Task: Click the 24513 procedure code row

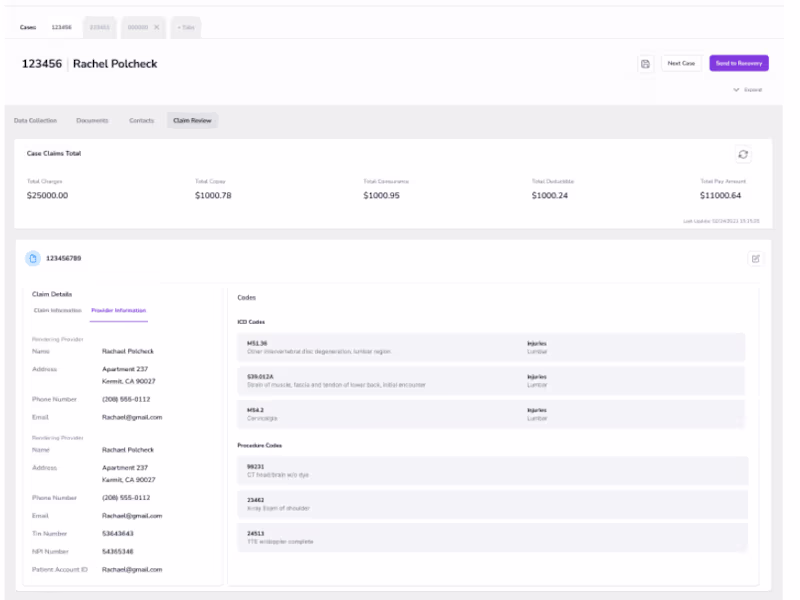Action: point(491,537)
